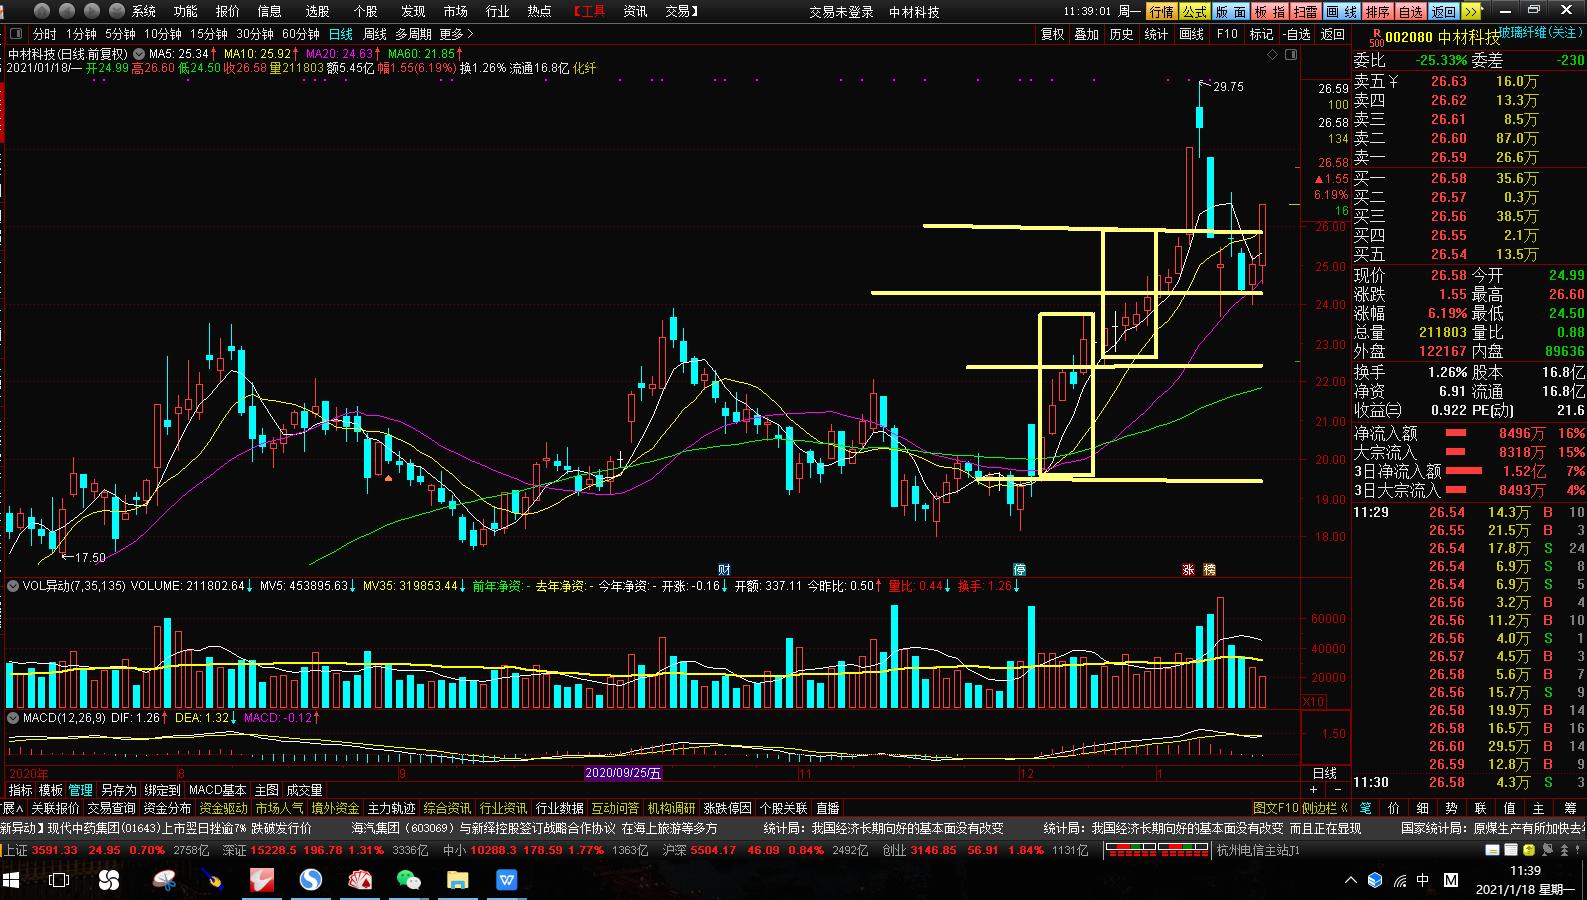Open WeChat from the taskbar
The height and width of the screenshot is (900, 1587).
(x=408, y=880)
